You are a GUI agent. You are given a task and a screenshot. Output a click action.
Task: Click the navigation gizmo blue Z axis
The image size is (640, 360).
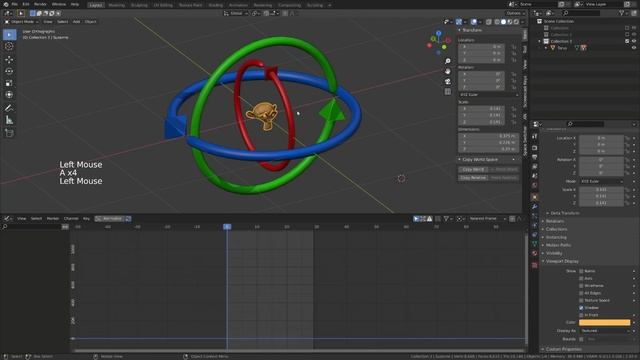tap(438, 33)
